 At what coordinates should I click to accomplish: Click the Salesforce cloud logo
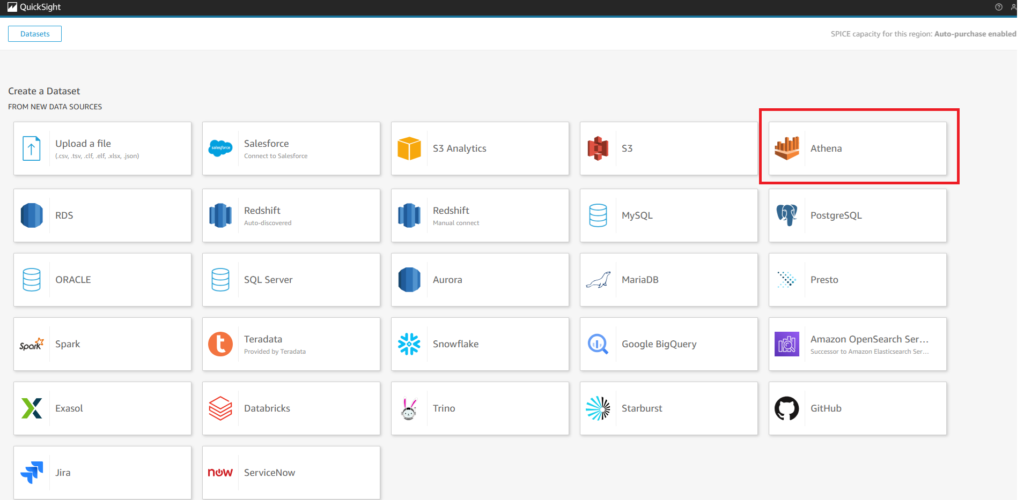point(220,148)
